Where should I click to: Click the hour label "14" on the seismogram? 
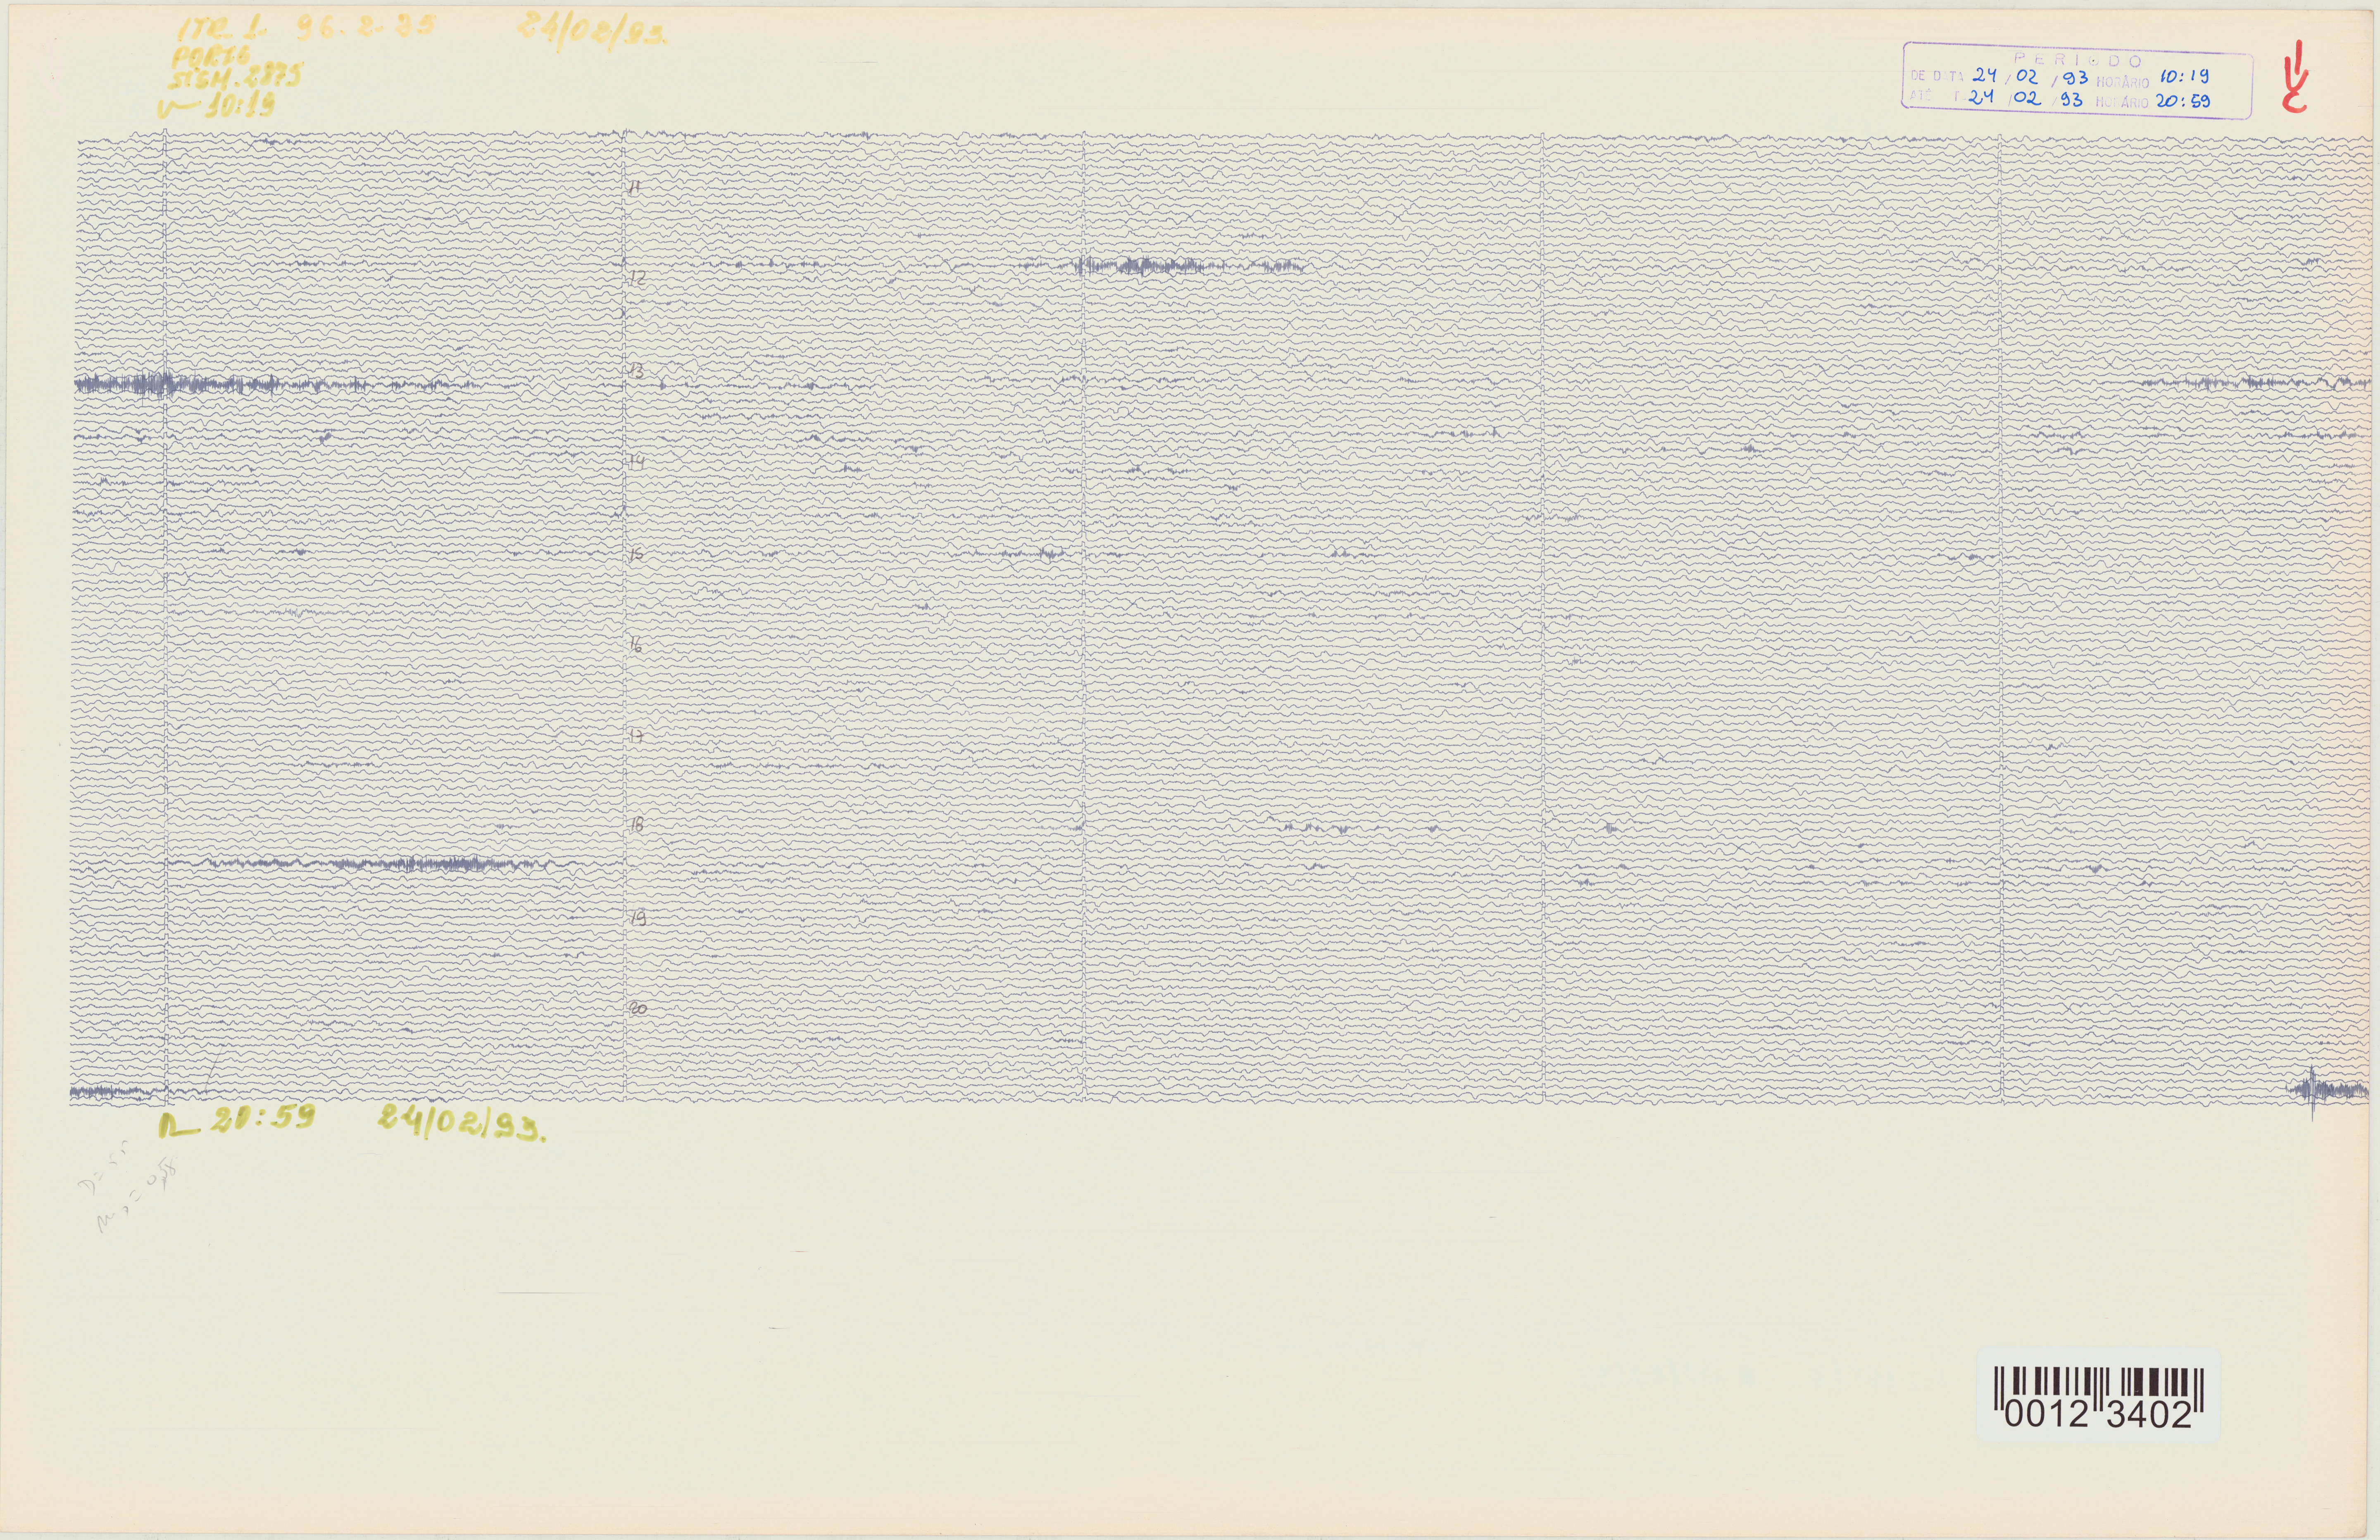coord(637,462)
